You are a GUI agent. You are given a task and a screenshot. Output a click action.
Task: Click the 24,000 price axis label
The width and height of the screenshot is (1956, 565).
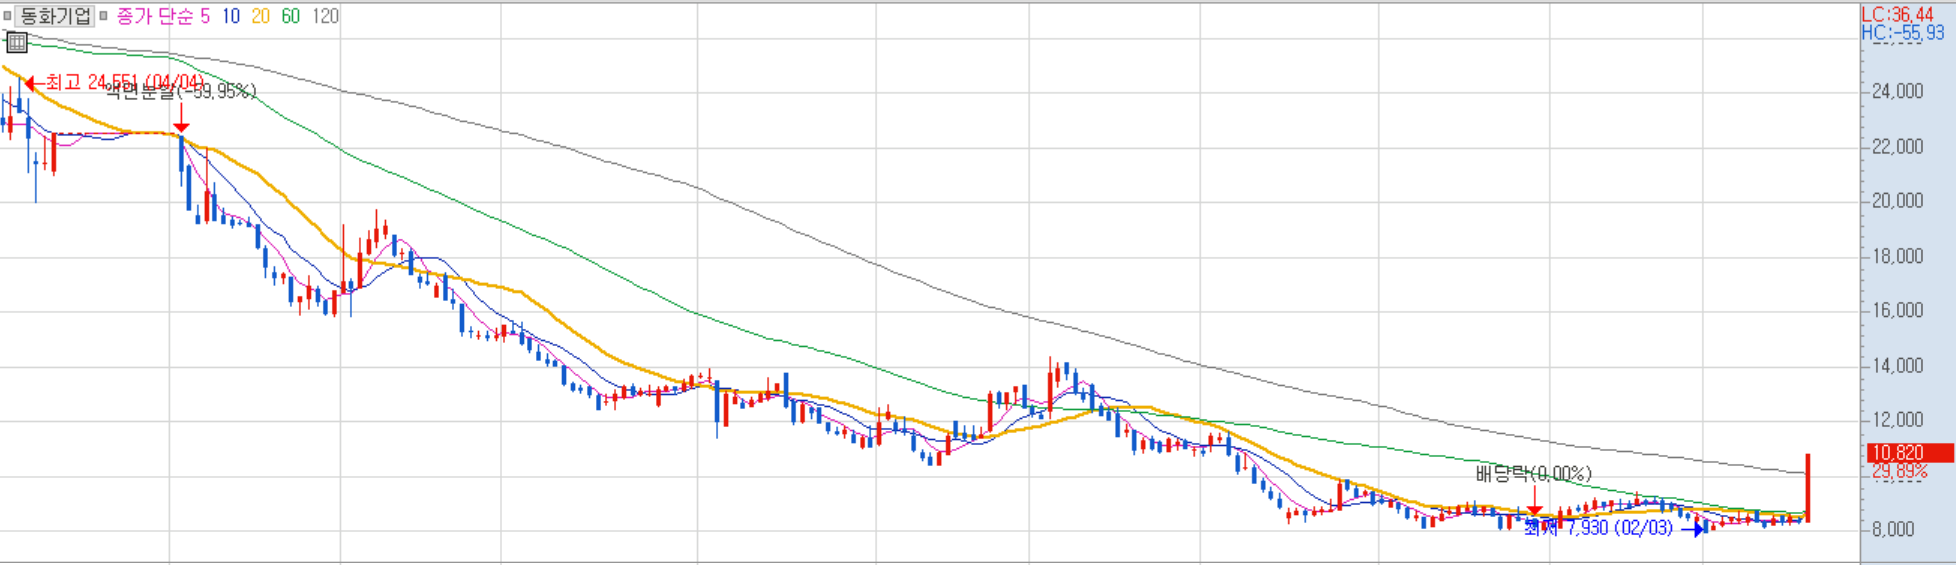[1897, 91]
